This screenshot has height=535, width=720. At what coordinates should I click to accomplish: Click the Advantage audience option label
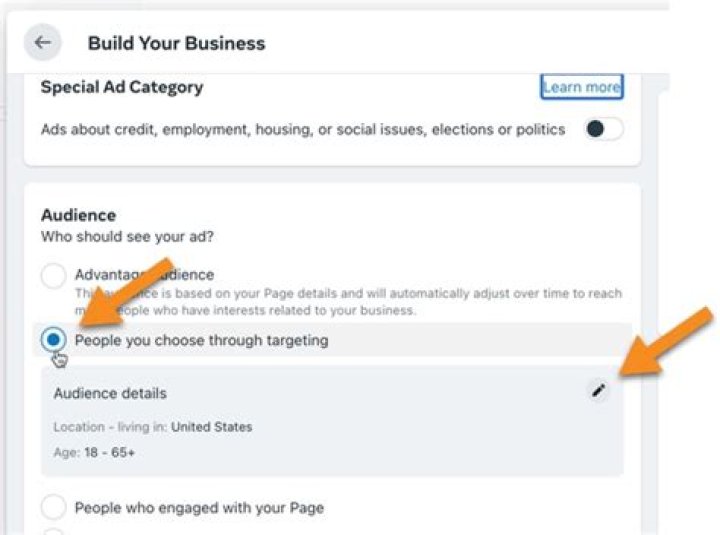[x=144, y=274]
